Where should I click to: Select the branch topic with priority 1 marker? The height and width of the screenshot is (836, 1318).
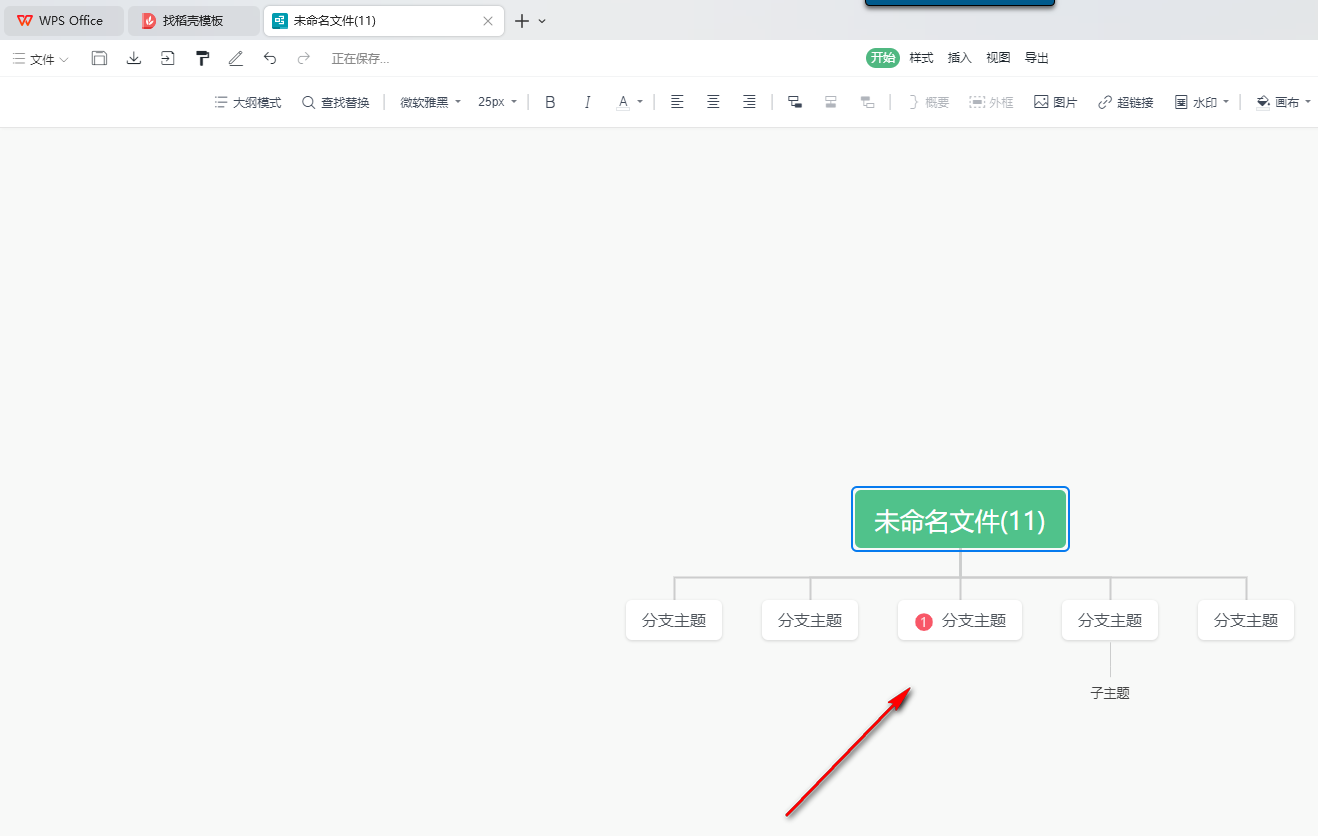(960, 621)
